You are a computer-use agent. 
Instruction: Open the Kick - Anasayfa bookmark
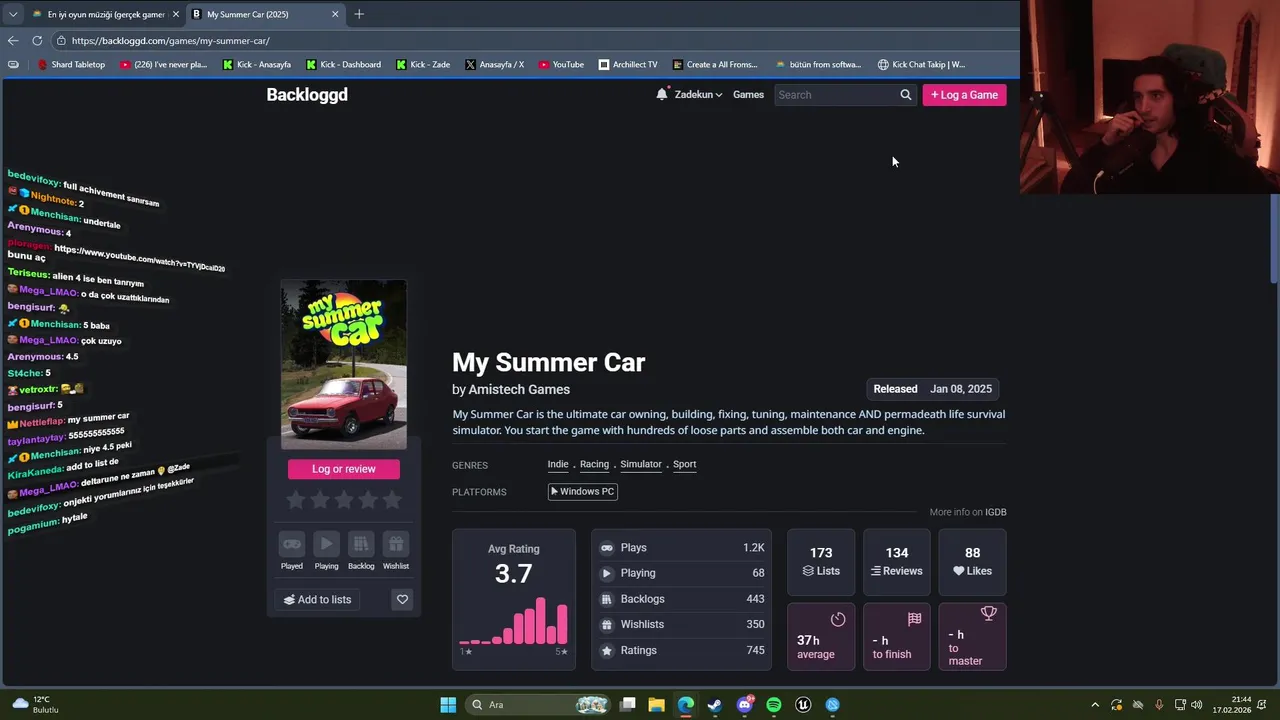click(257, 64)
